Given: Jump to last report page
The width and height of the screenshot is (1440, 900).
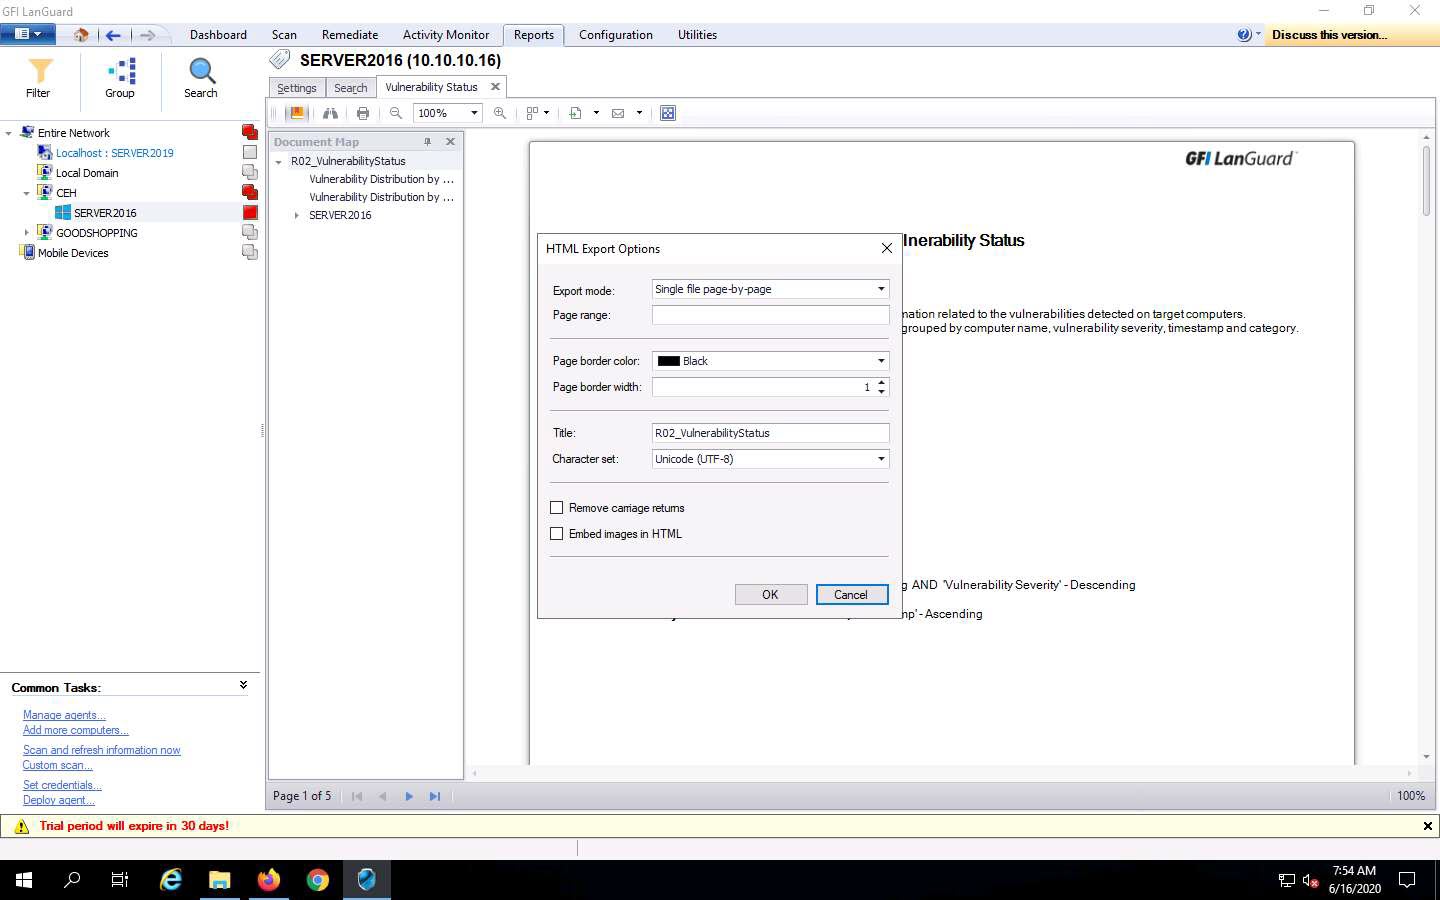Looking at the screenshot, I should 435,796.
